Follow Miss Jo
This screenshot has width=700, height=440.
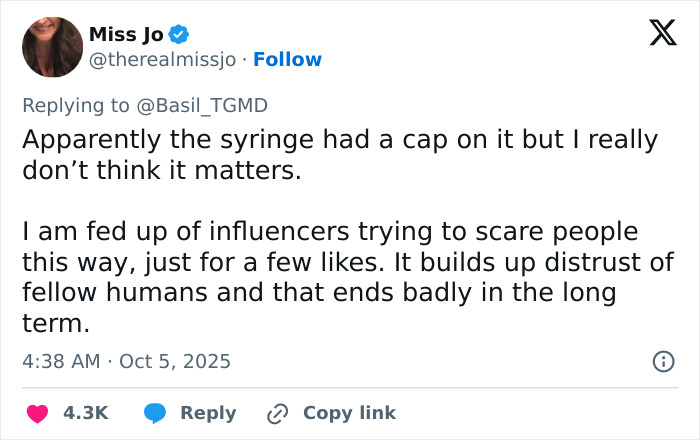point(288,60)
